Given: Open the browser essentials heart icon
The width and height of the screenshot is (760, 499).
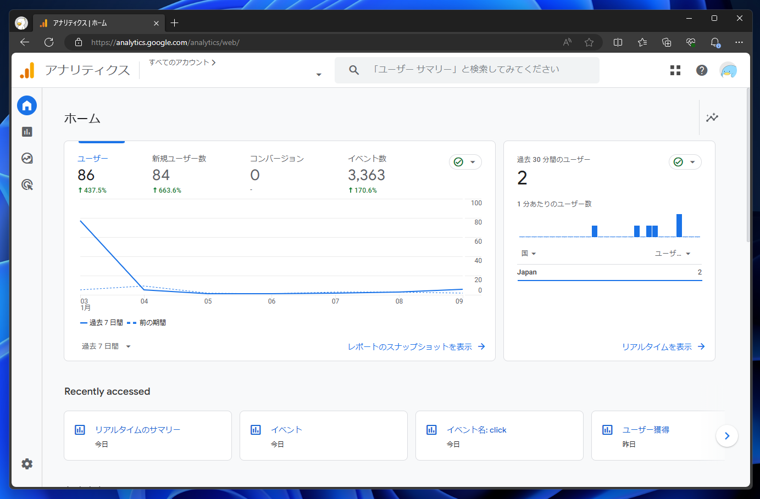Looking at the screenshot, I should [x=691, y=42].
